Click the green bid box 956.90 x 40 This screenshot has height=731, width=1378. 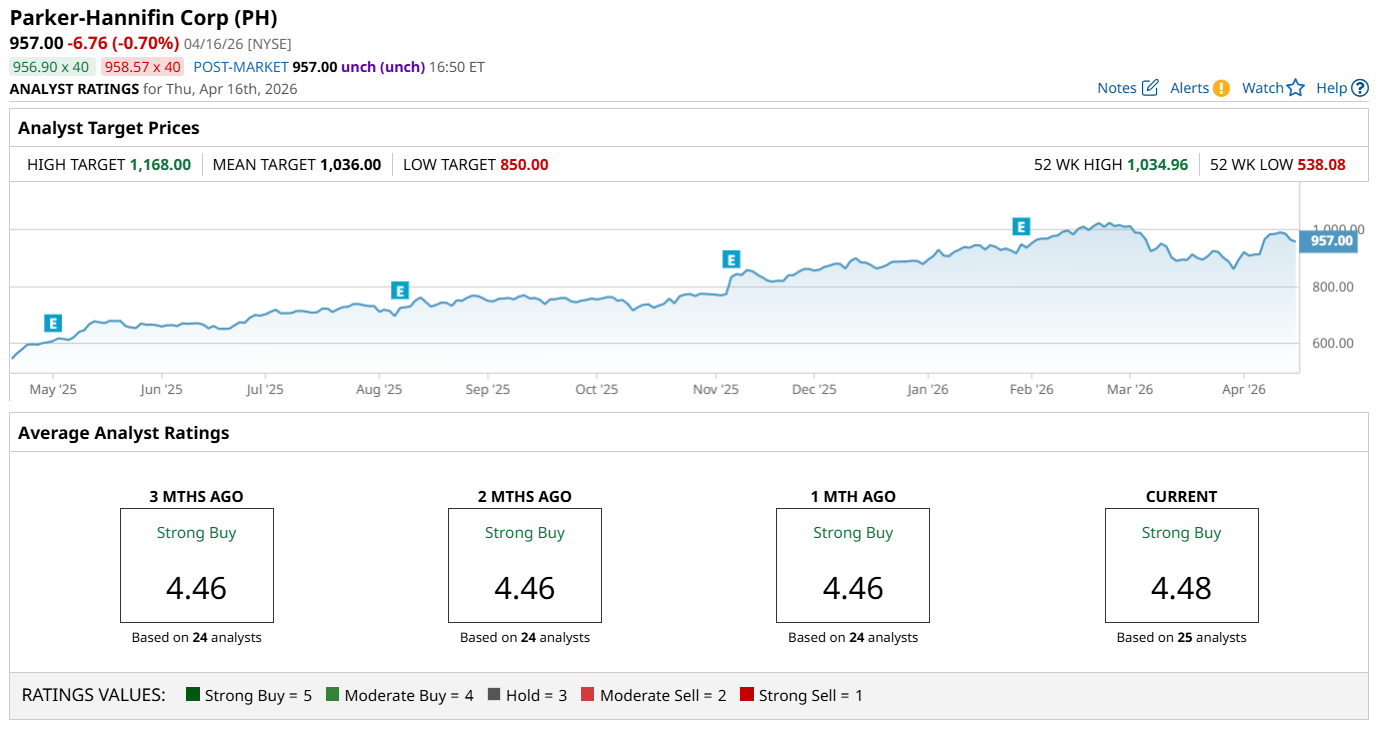tap(51, 67)
